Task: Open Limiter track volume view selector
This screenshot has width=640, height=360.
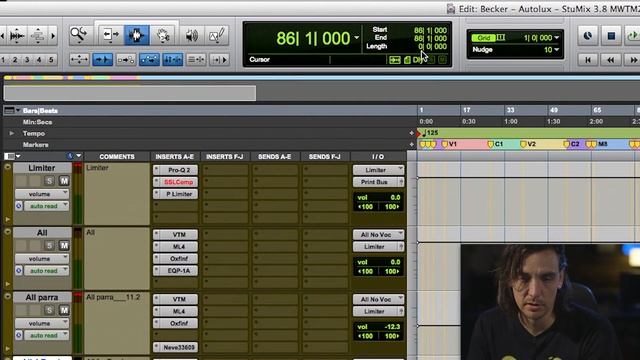Action: pos(42,194)
